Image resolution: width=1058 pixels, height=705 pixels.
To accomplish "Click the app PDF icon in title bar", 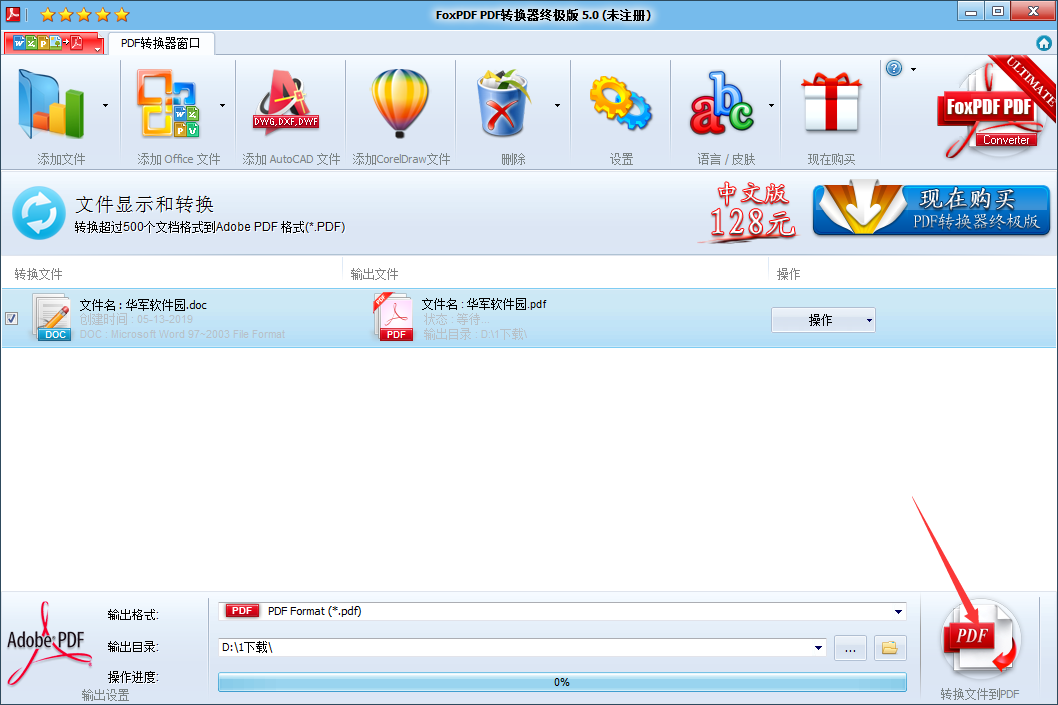I will pos(13,14).
